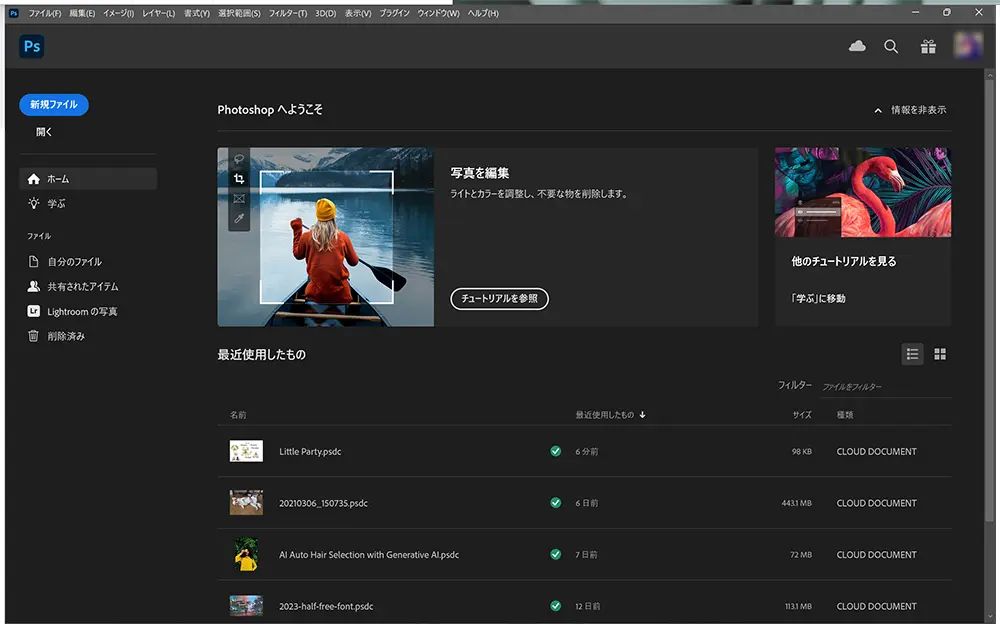Click the lasso icon in tutorial image
Screen dimensions: 1000x624
(x=239, y=159)
